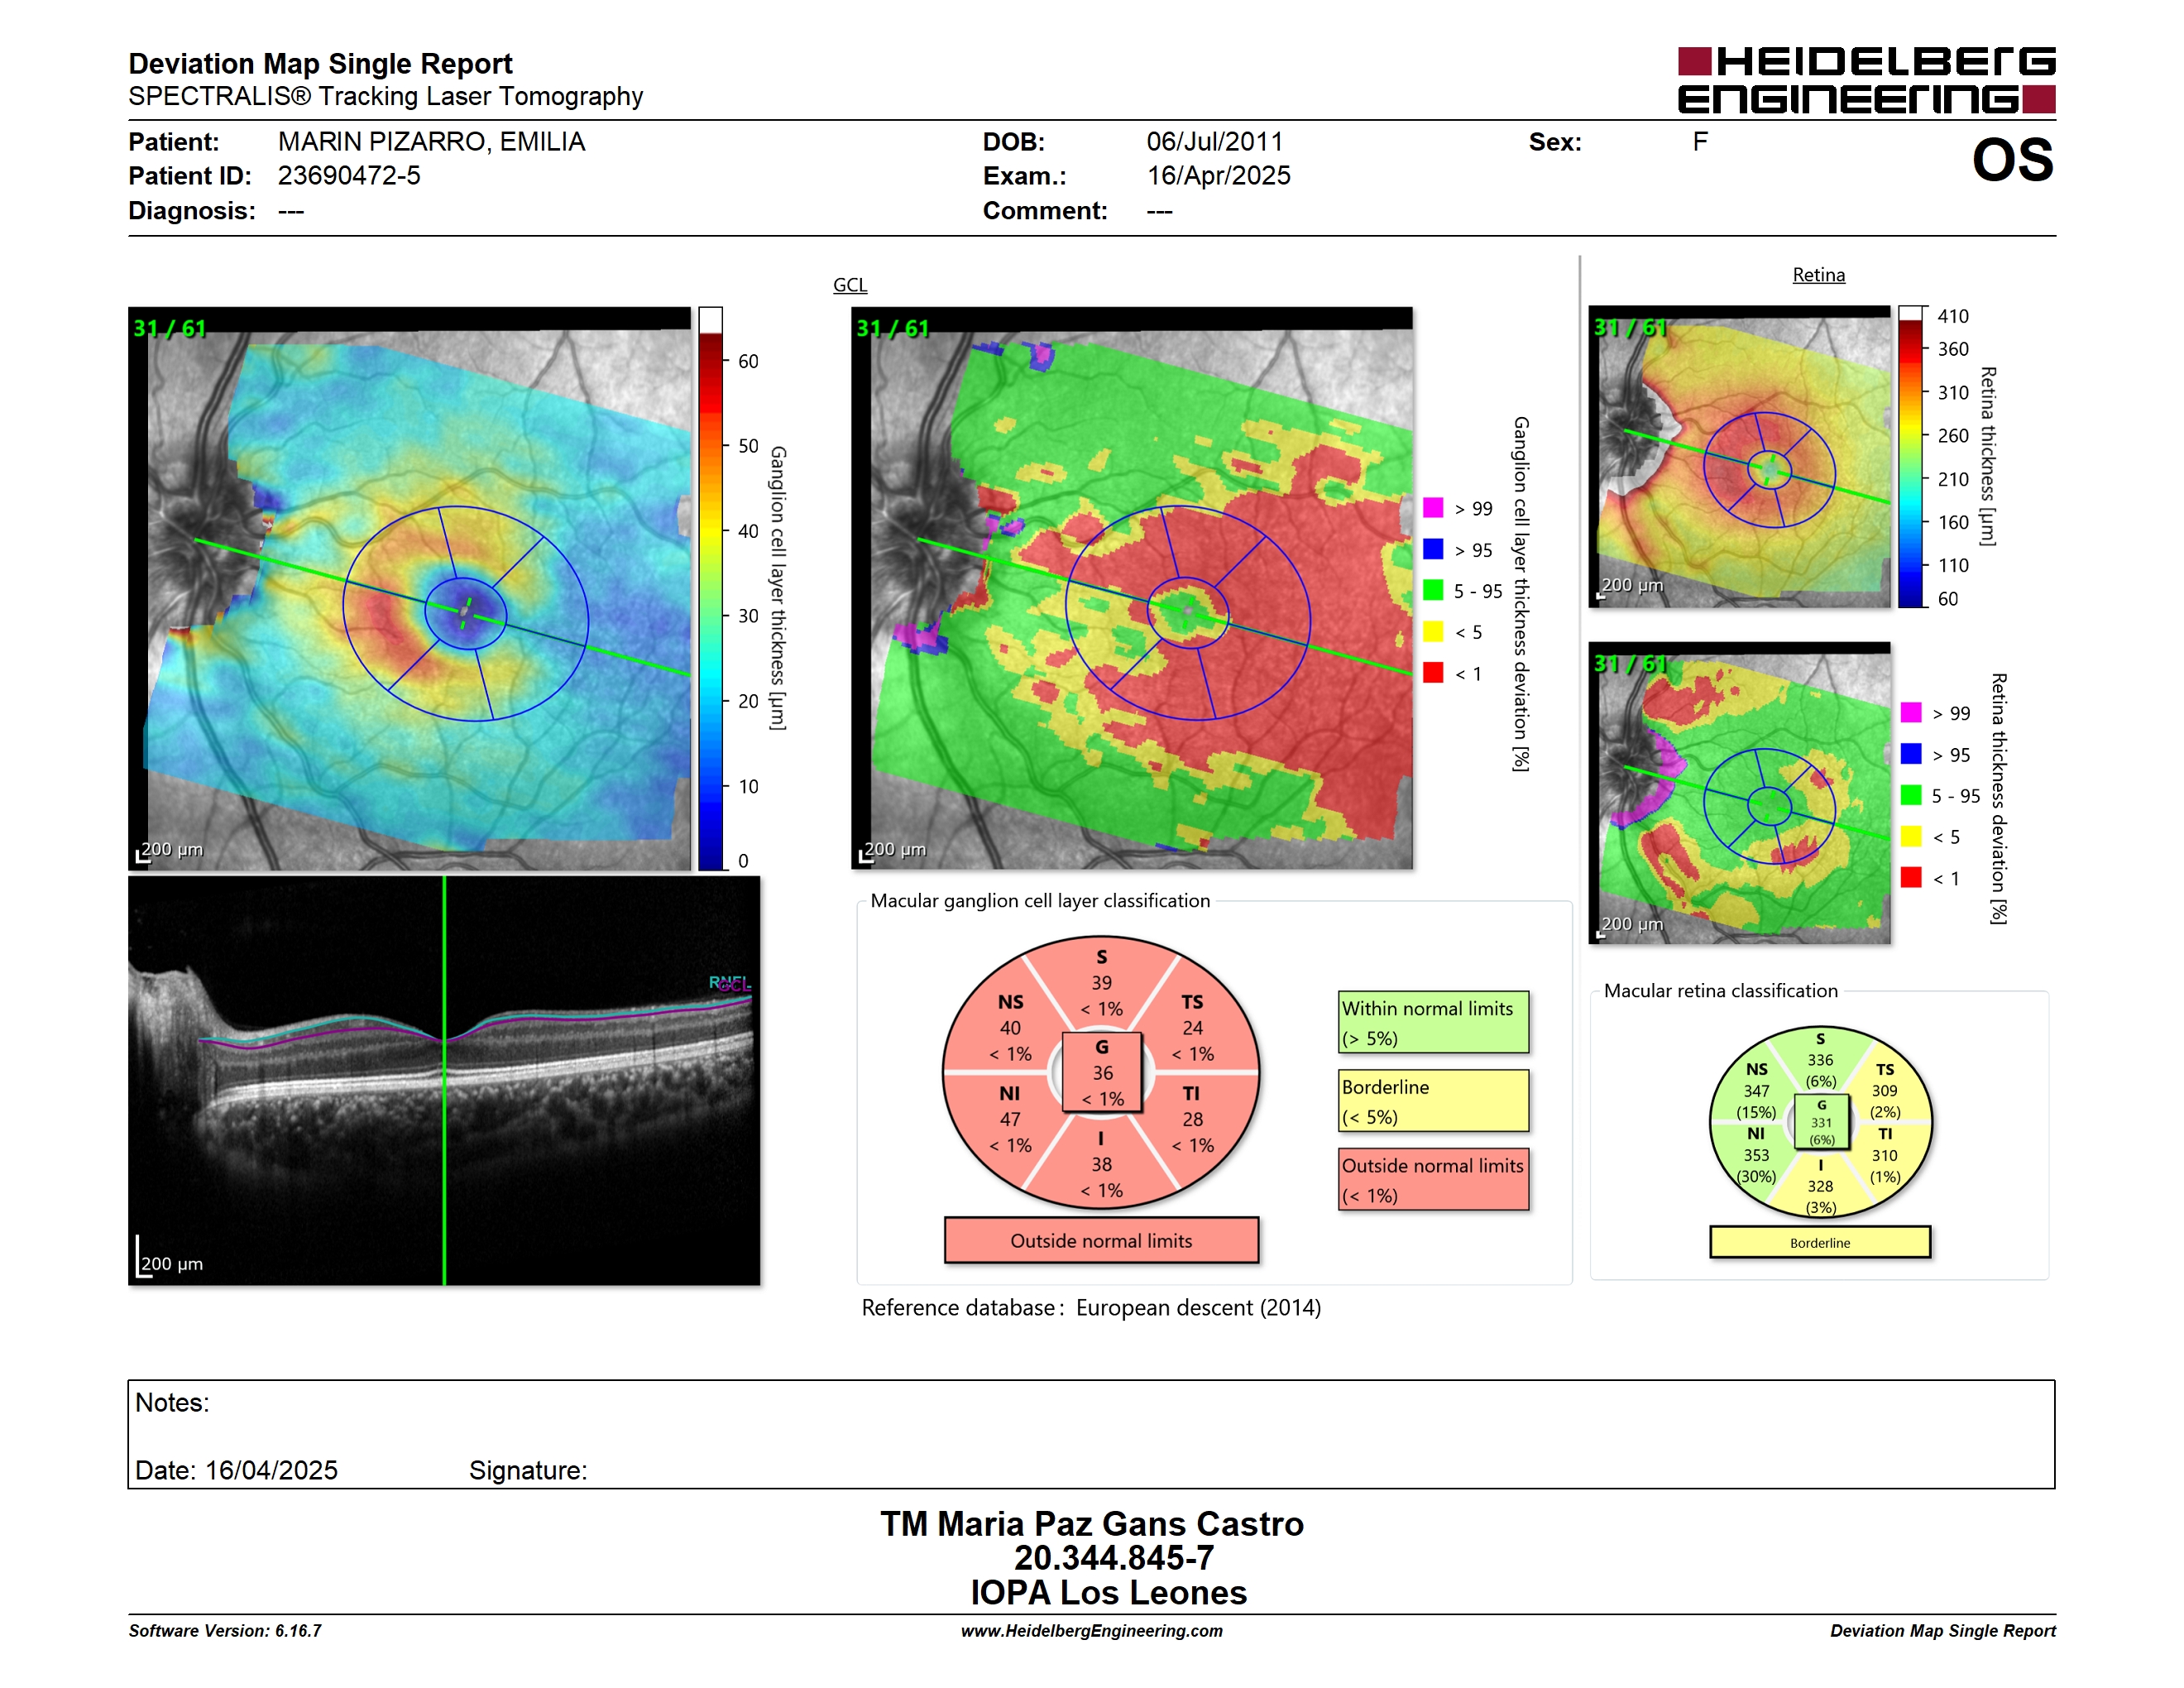Select the TS sector value 24 in GCL chart
The height and width of the screenshot is (1688, 2184).
click(1192, 1028)
